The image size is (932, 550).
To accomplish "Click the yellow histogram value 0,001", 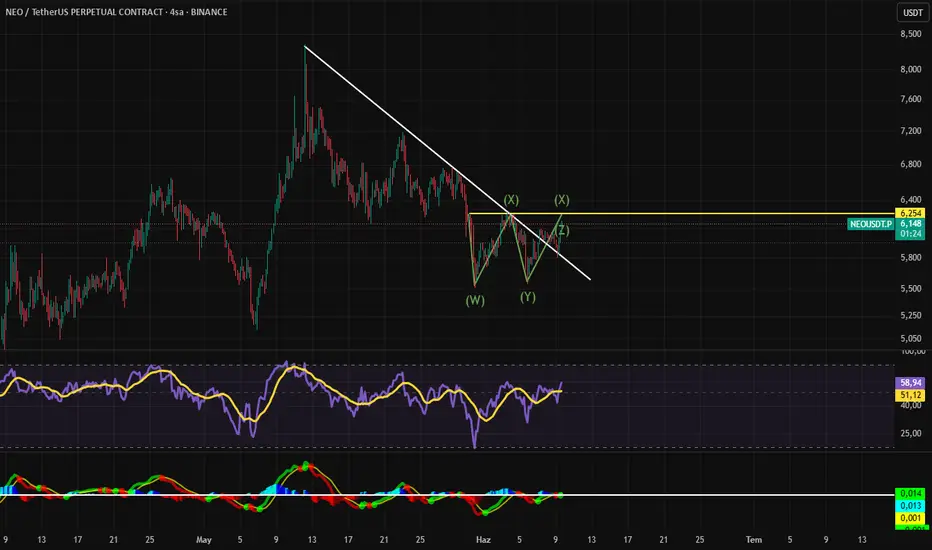I will pos(910,518).
